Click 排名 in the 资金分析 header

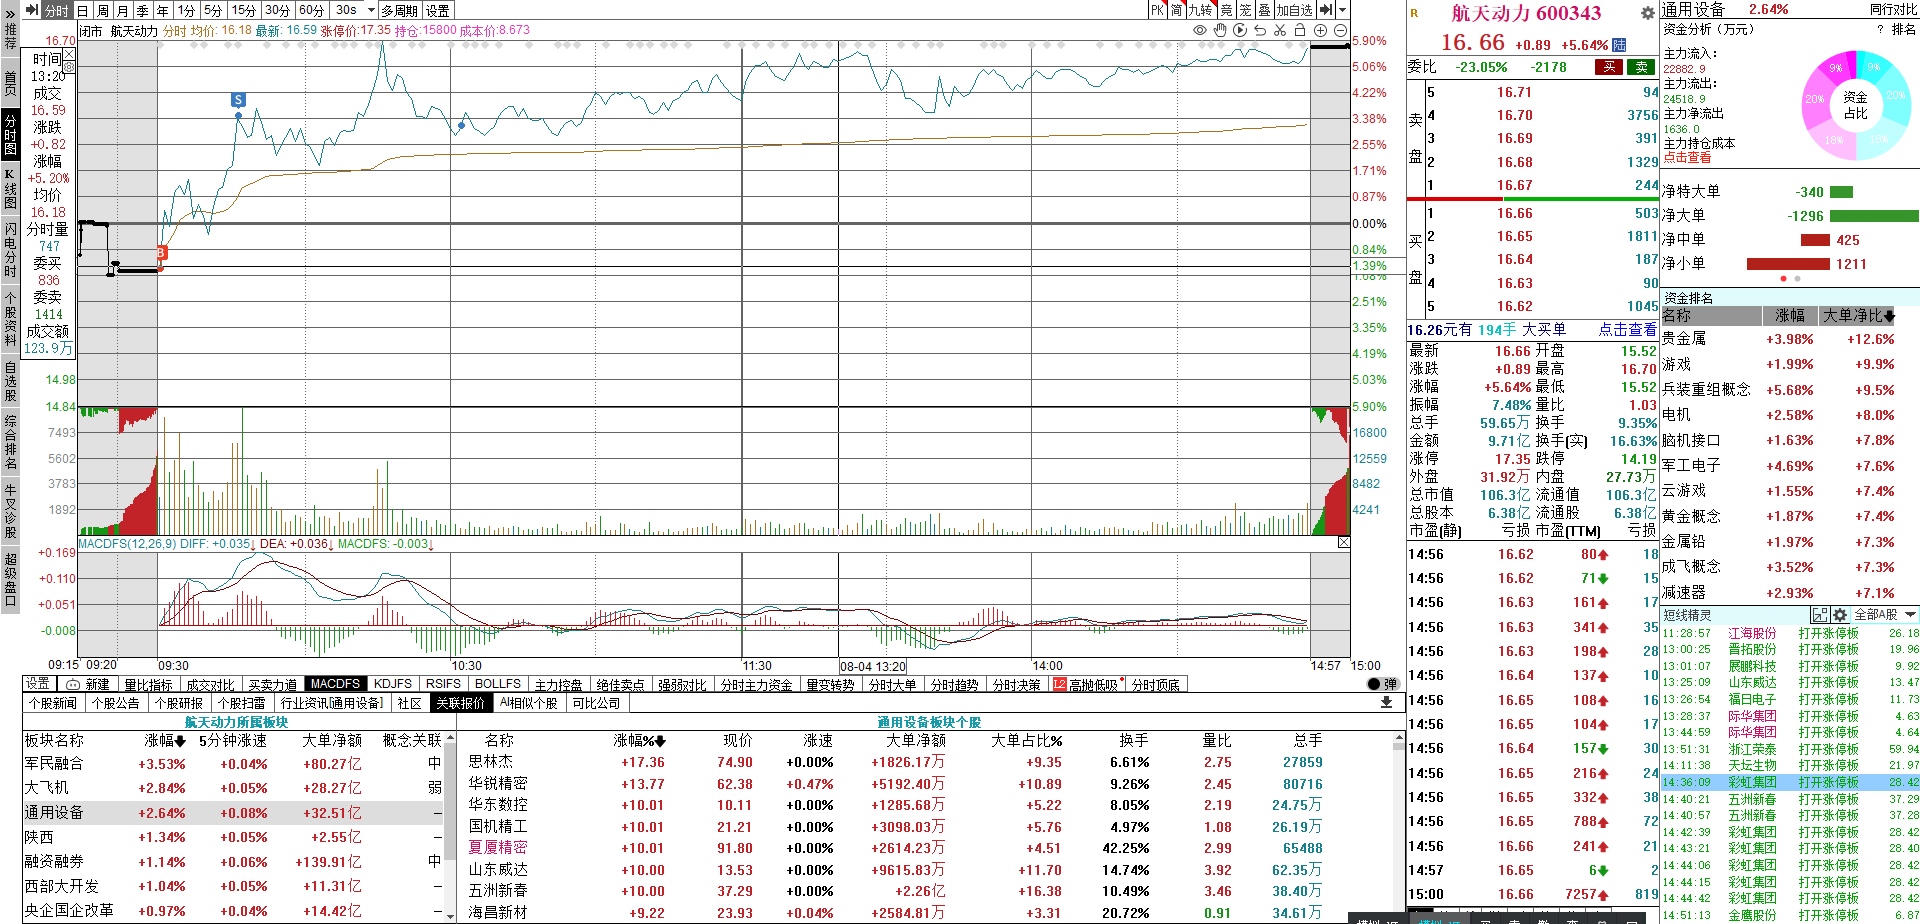[1904, 30]
